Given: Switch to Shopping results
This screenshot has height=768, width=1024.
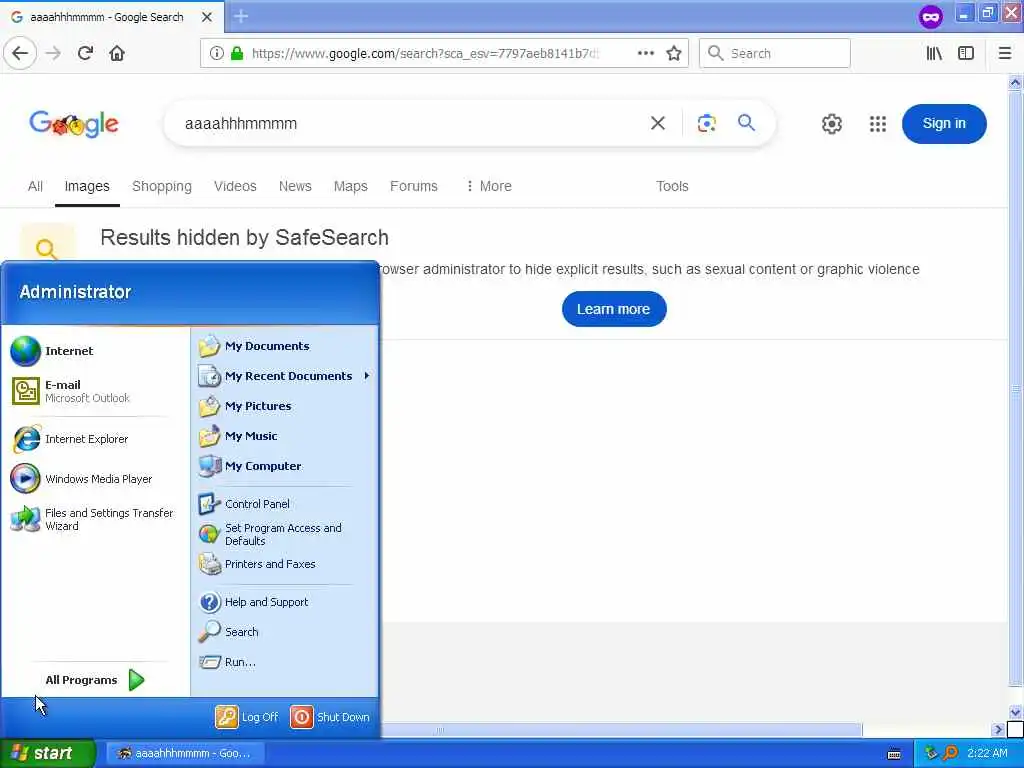Looking at the screenshot, I should (162, 186).
